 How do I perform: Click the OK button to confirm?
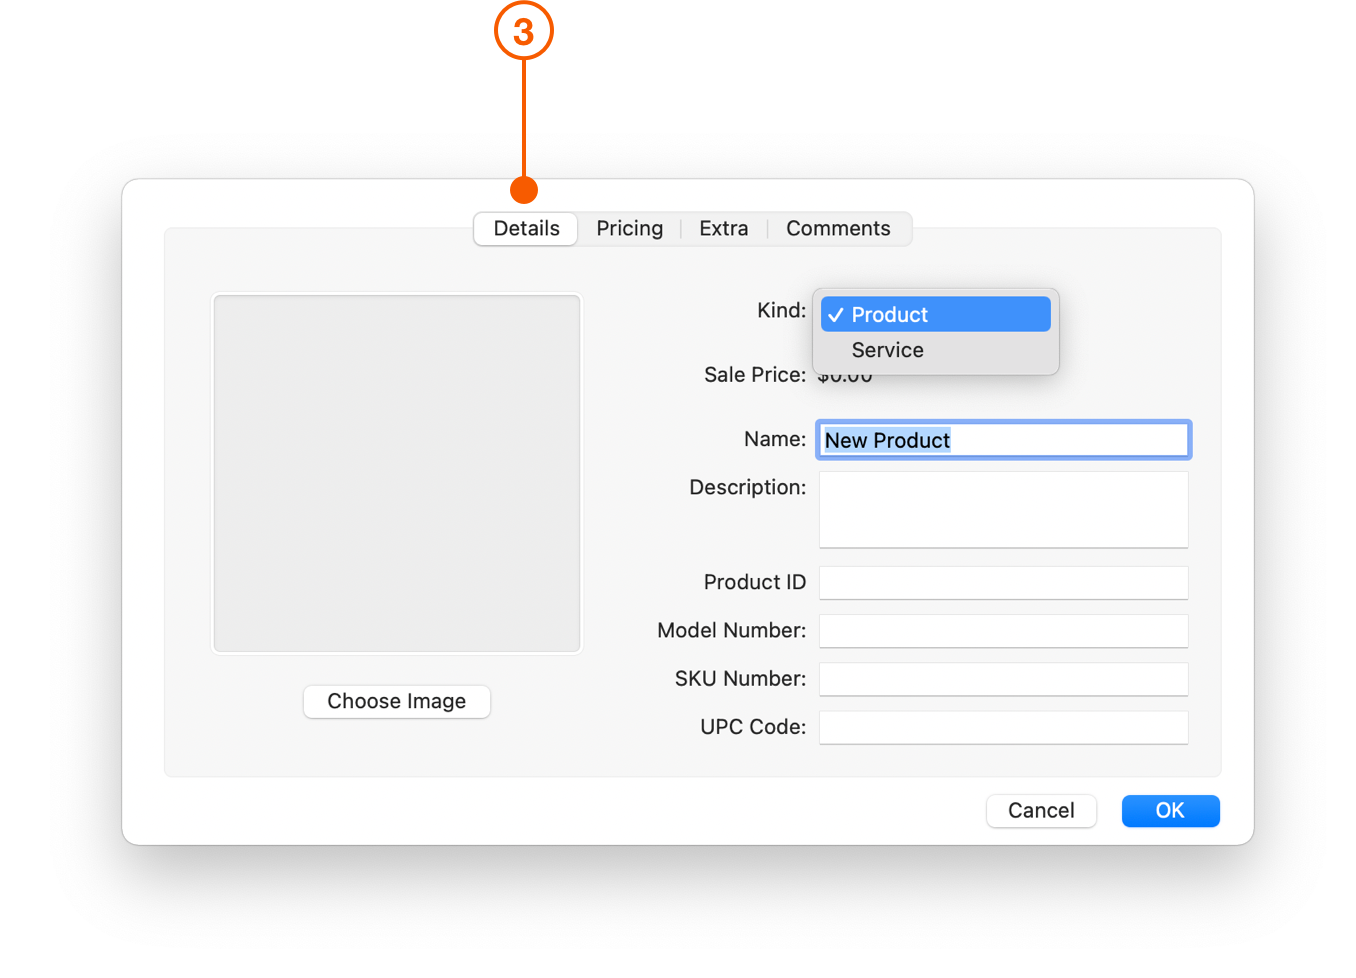point(1170,810)
